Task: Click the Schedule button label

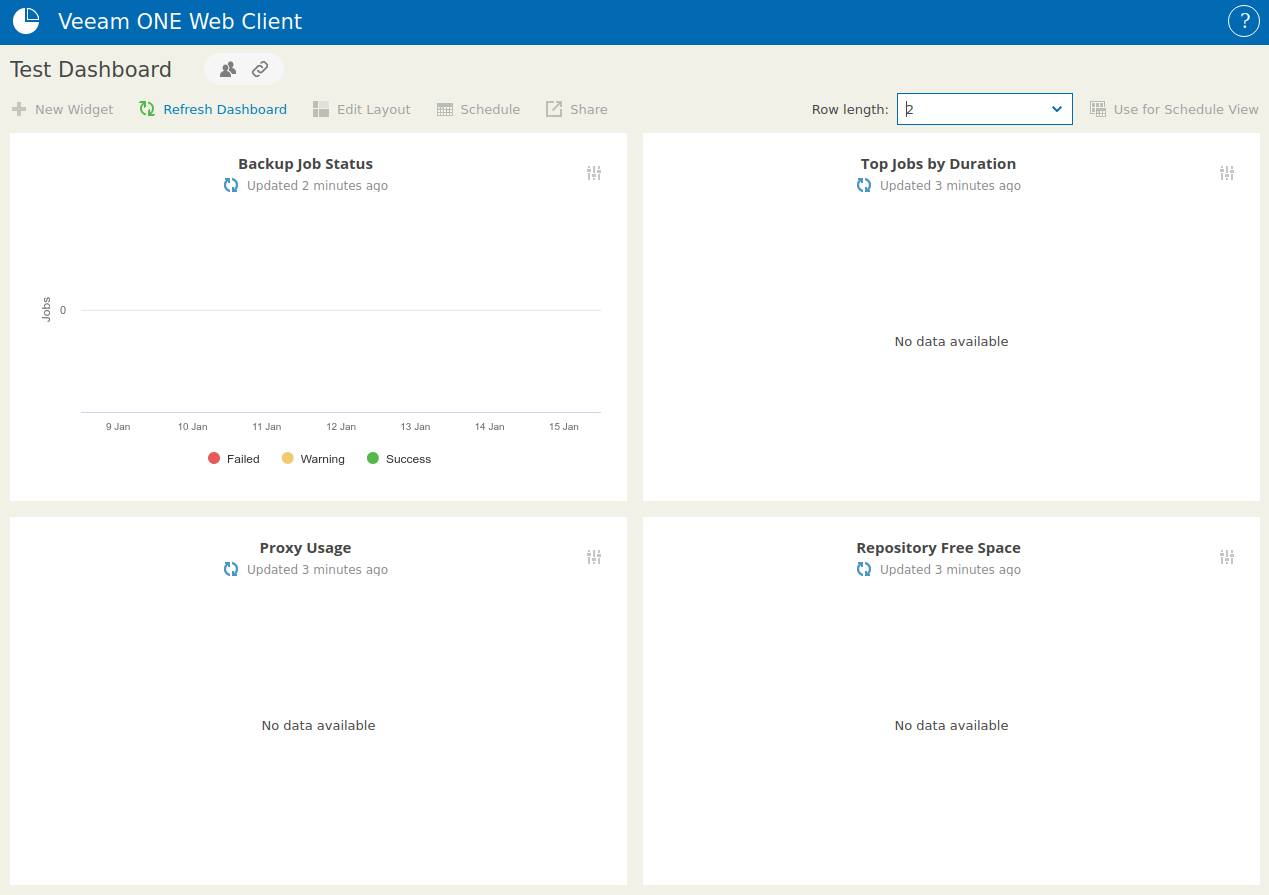Action: tap(490, 109)
